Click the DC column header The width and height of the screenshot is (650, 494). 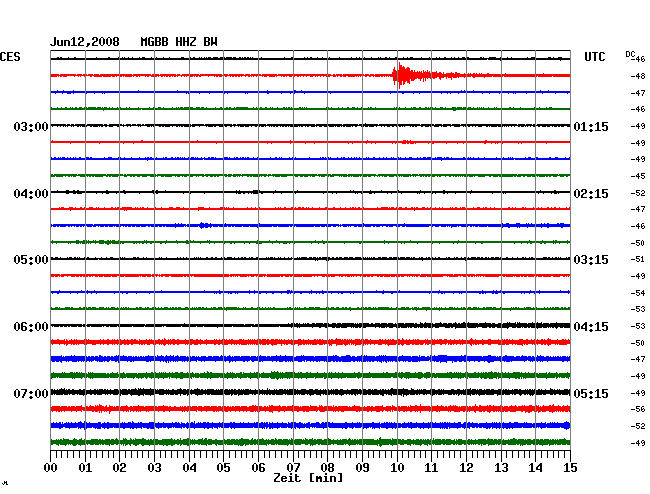[630, 54]
